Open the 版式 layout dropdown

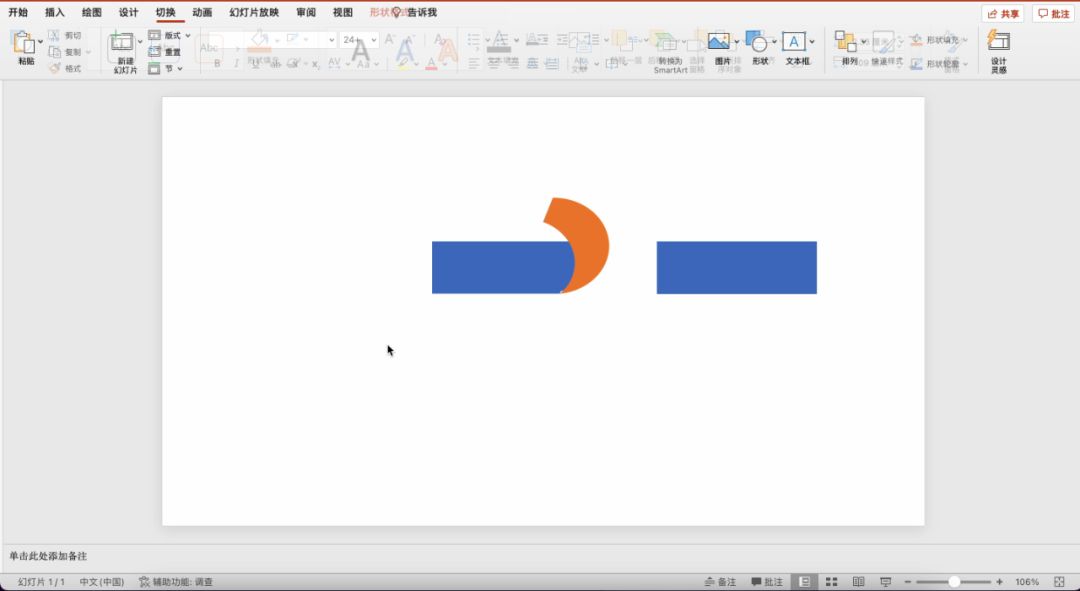tap(169, 35)
